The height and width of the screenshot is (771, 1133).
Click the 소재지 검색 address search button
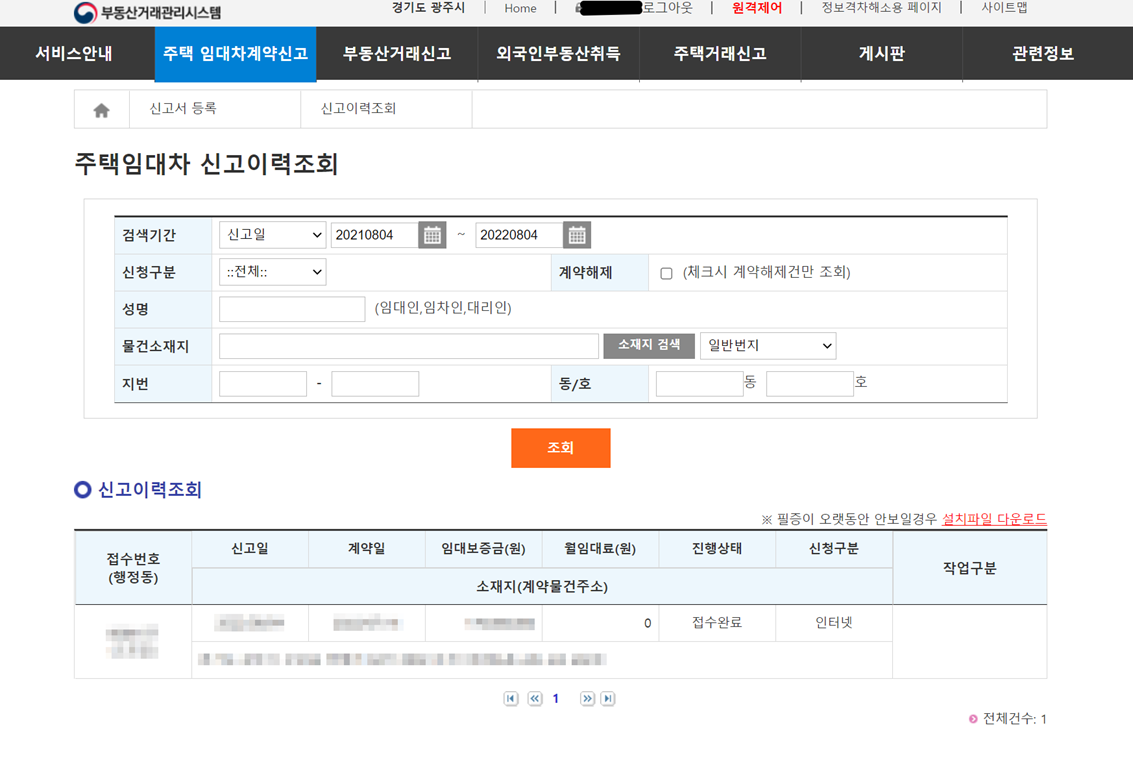[x=648, y=345]
